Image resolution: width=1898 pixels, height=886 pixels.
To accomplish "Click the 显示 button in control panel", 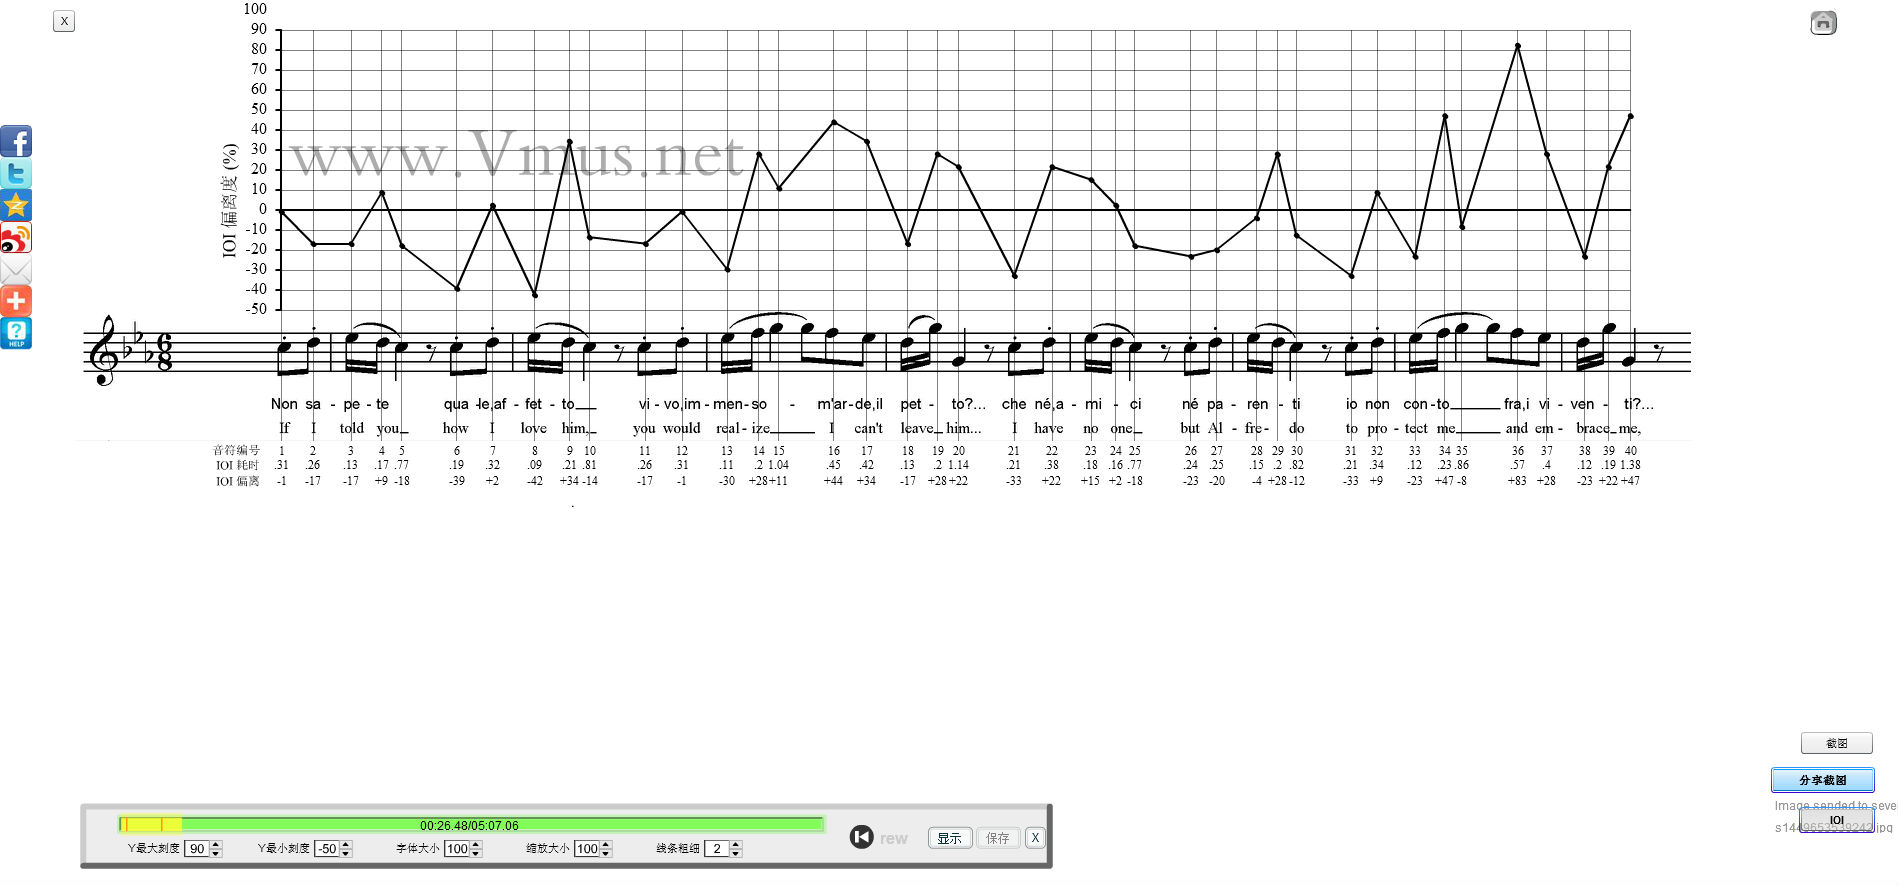I will pyautogui.click(x=949, y=838).
